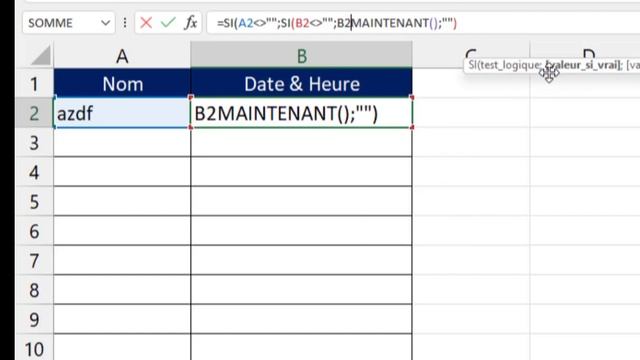The width and height of the screenshot is (640, 360).
Task: Open the Name Box dropdown showing SOMME
Action: (106, 23)
